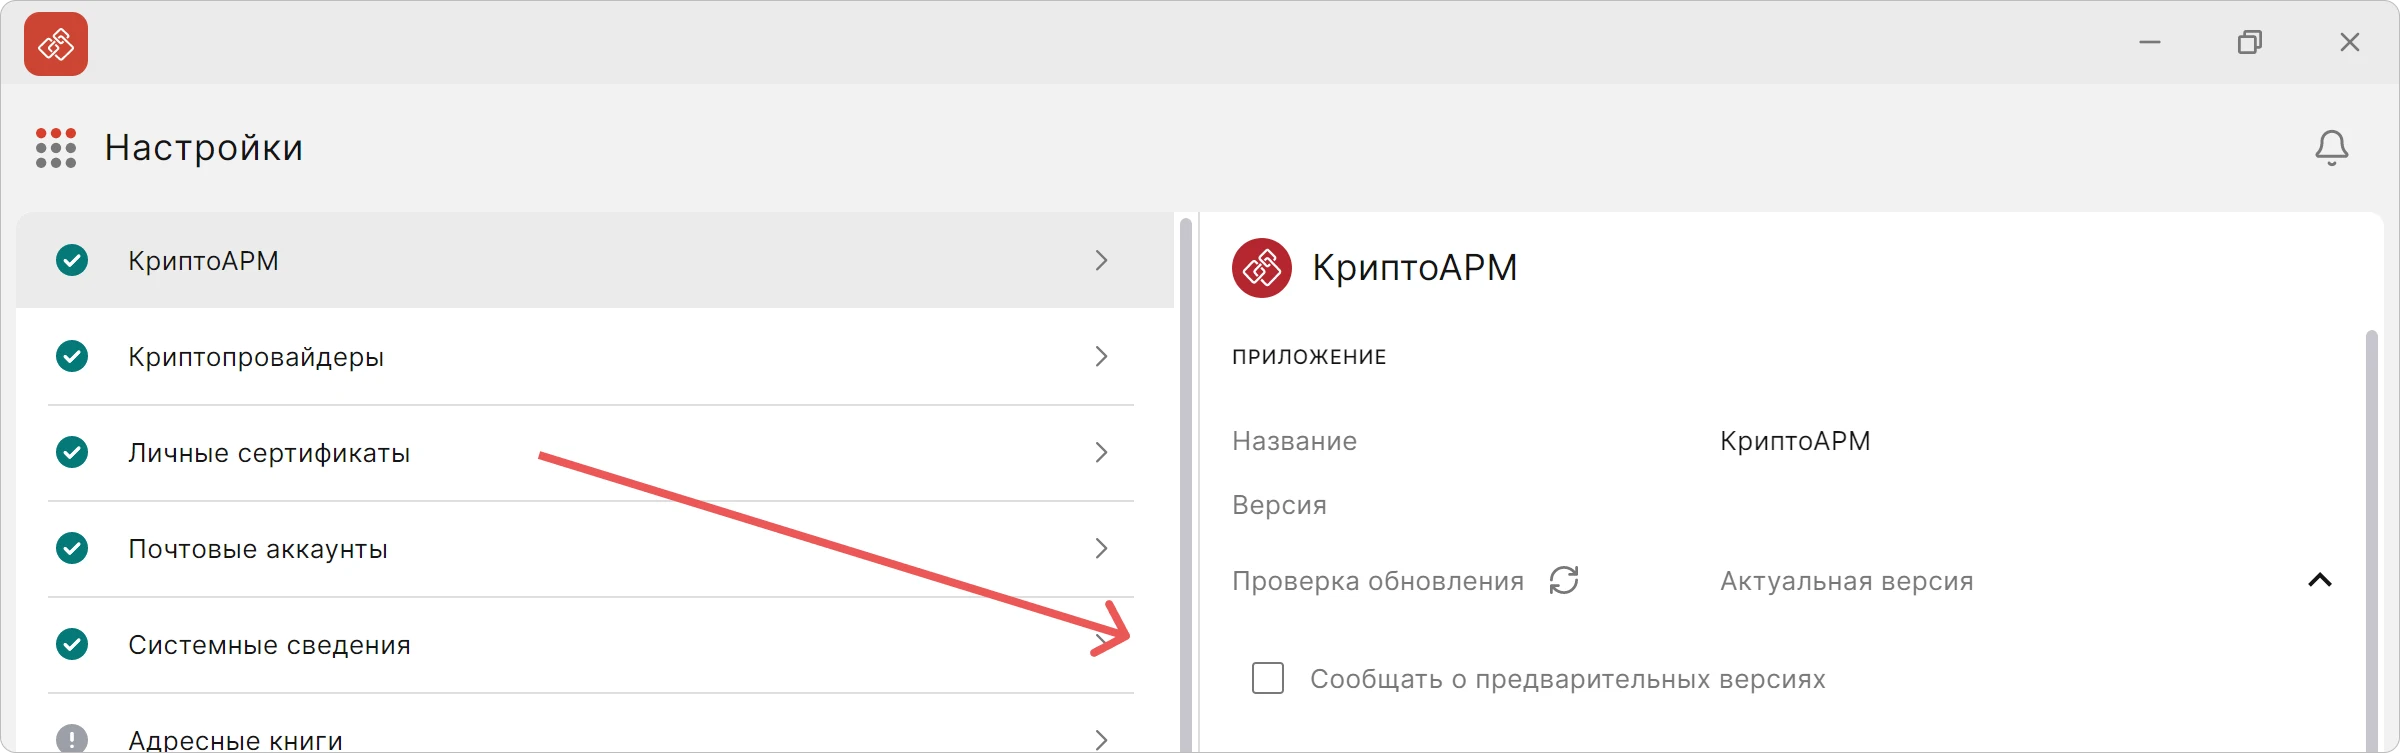Click green checkmark next to Почтовые аккаунты

72,548
